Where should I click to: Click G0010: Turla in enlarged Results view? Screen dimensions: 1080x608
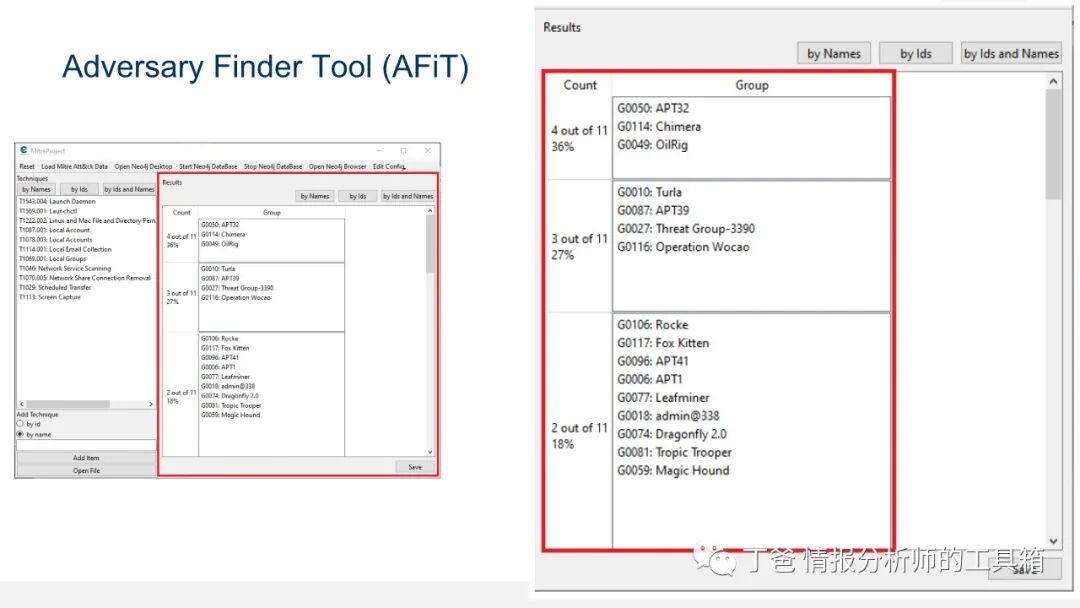tap(650, 193)
